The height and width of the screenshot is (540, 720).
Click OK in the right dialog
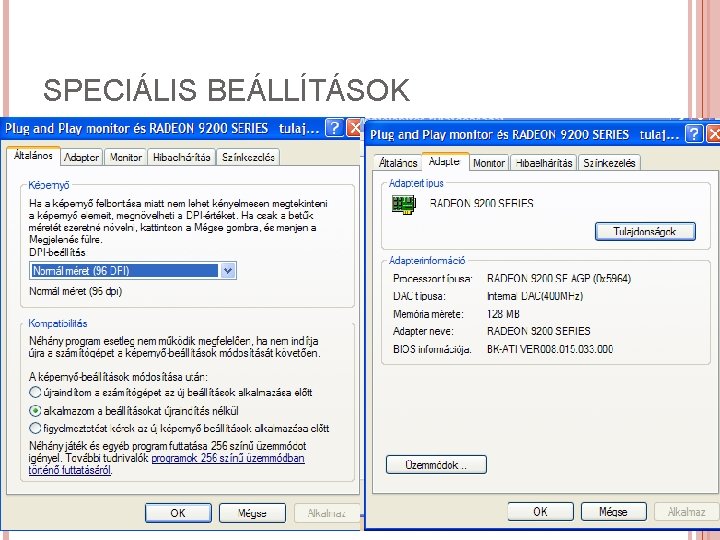(x=540, y=511)
